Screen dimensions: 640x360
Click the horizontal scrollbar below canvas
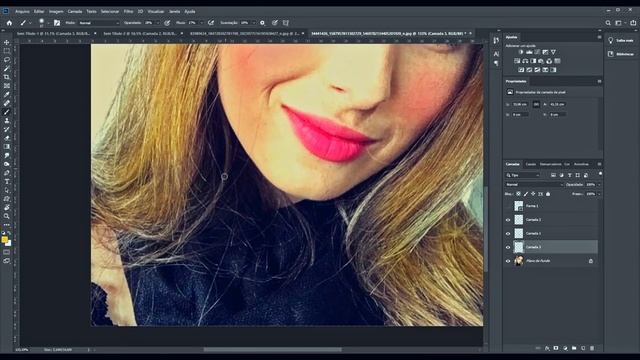[x=272, y=349]
